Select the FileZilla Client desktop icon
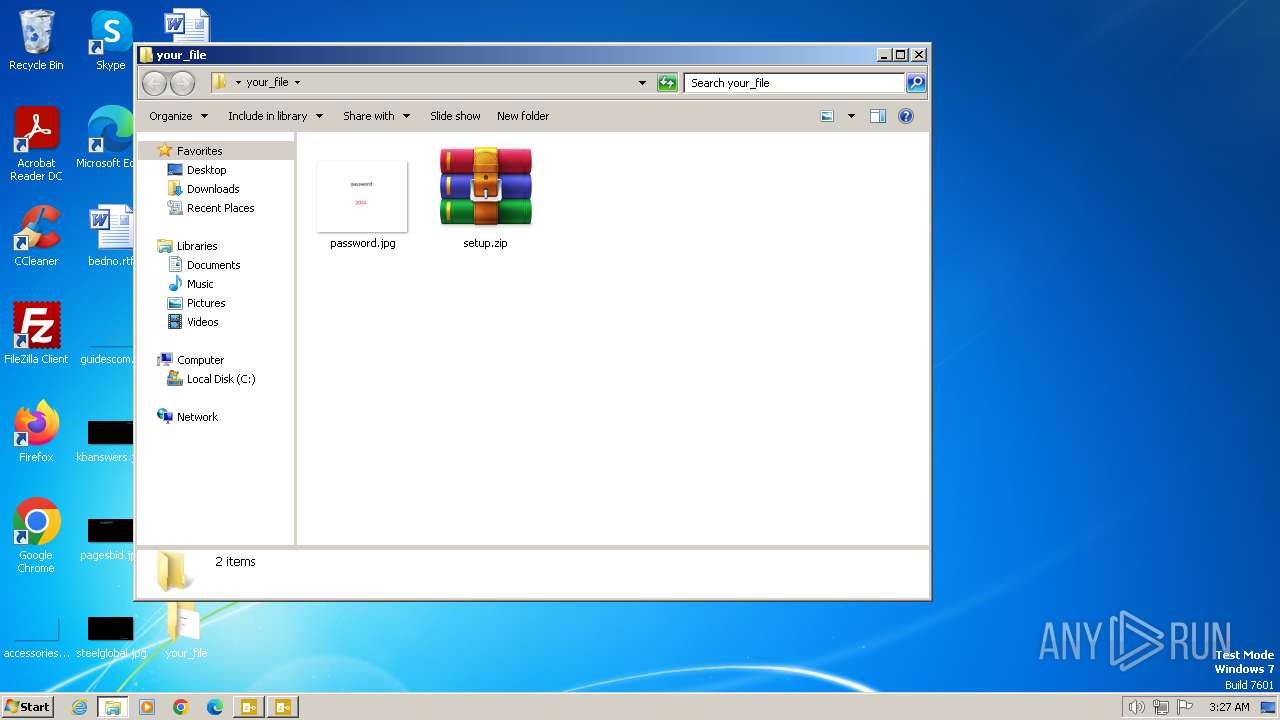Image resolution: width=1280 pixels, height=720 pixels. 36,333
